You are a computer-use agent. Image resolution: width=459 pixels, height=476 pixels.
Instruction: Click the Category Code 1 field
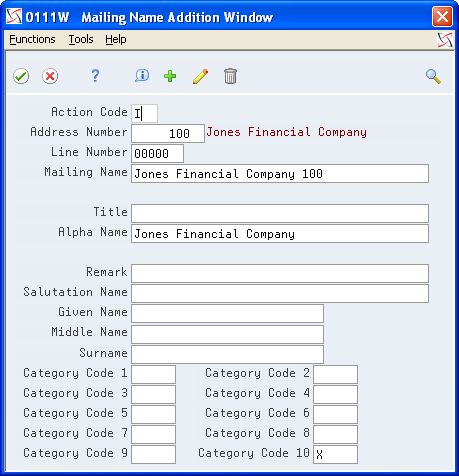153,374
